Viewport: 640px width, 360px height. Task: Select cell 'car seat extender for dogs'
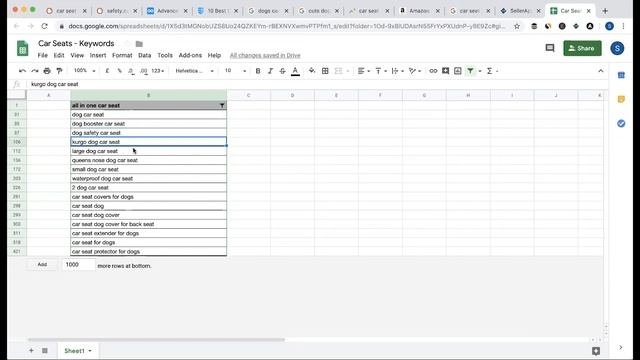[x=148, y=233]
